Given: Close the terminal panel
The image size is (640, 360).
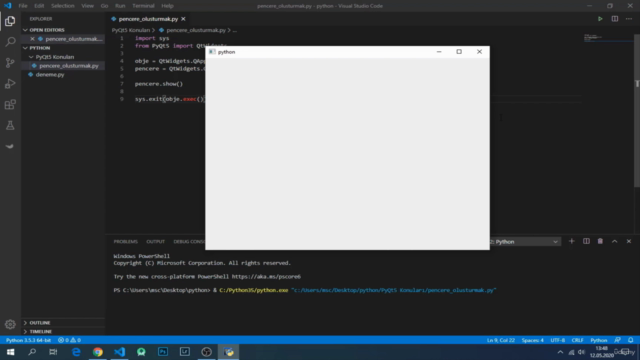Looking at the screenshot, I should point(629,241).
